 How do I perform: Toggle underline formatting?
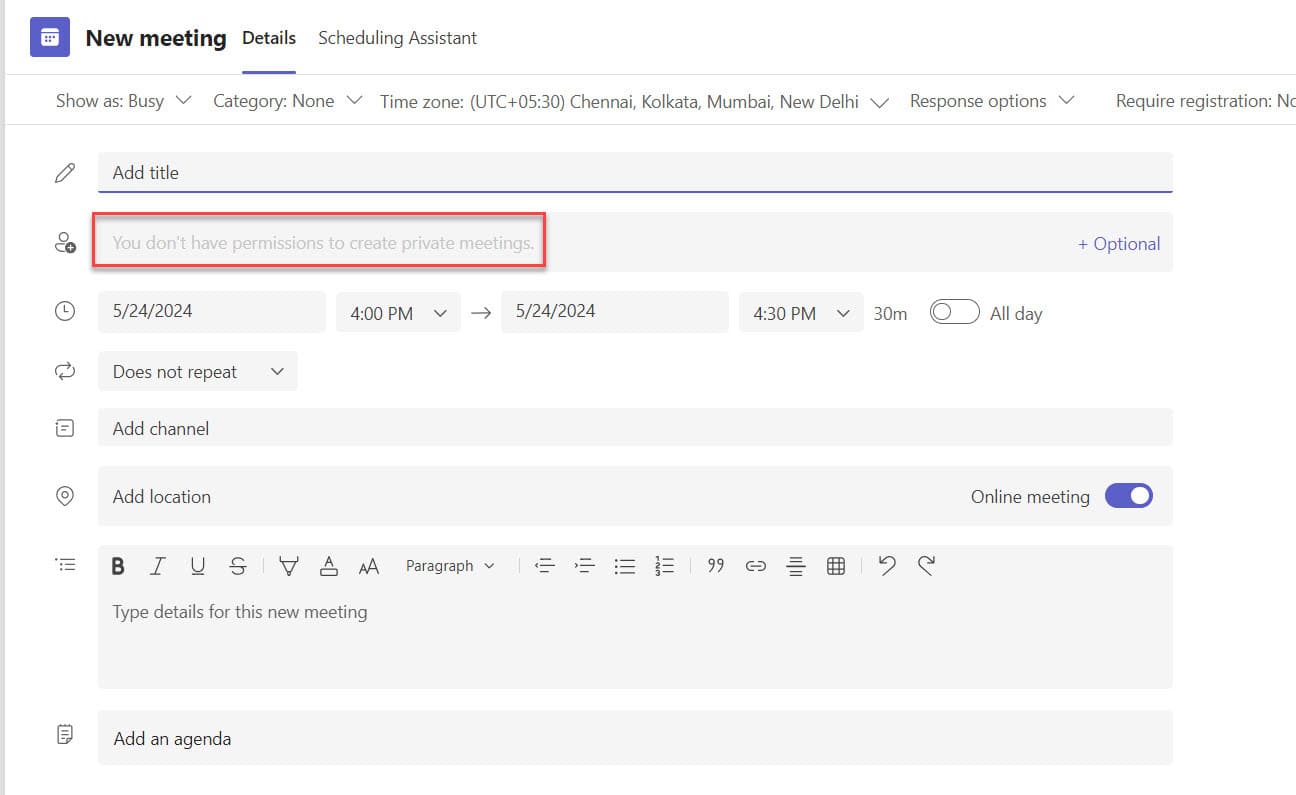click(198, 566)
